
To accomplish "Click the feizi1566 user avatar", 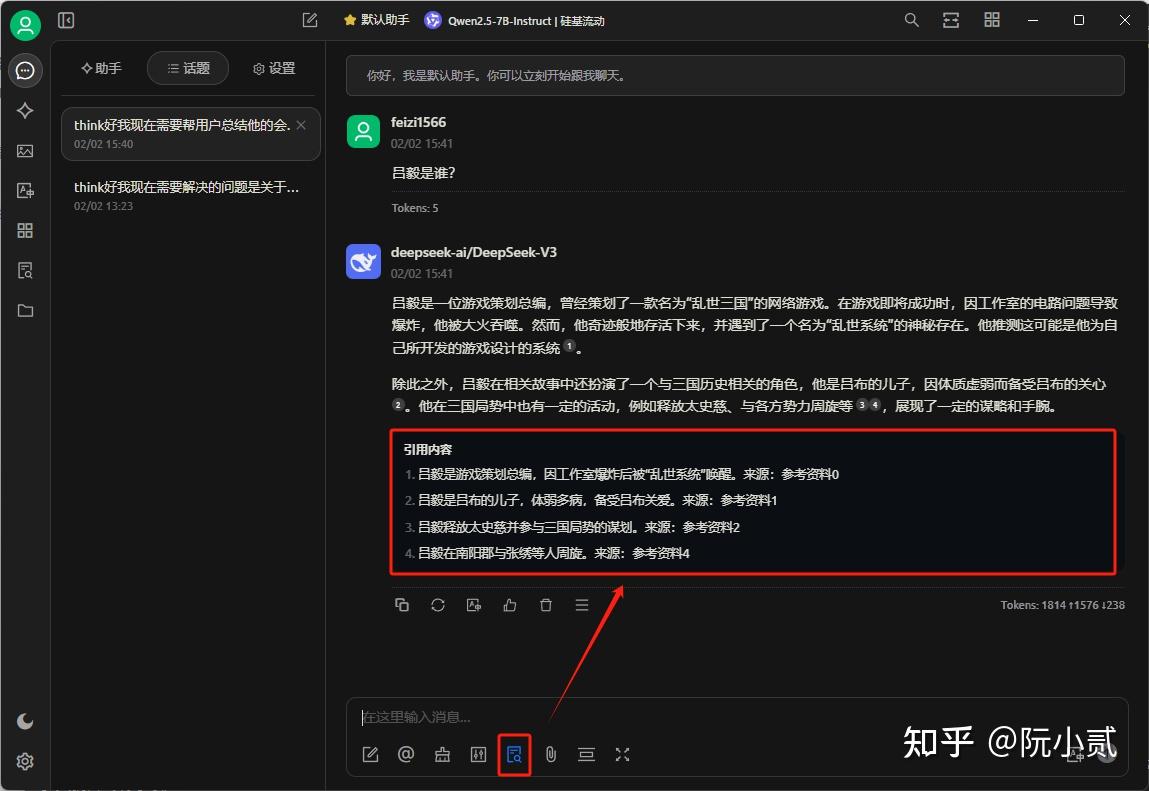I will (x=363, y=131).
